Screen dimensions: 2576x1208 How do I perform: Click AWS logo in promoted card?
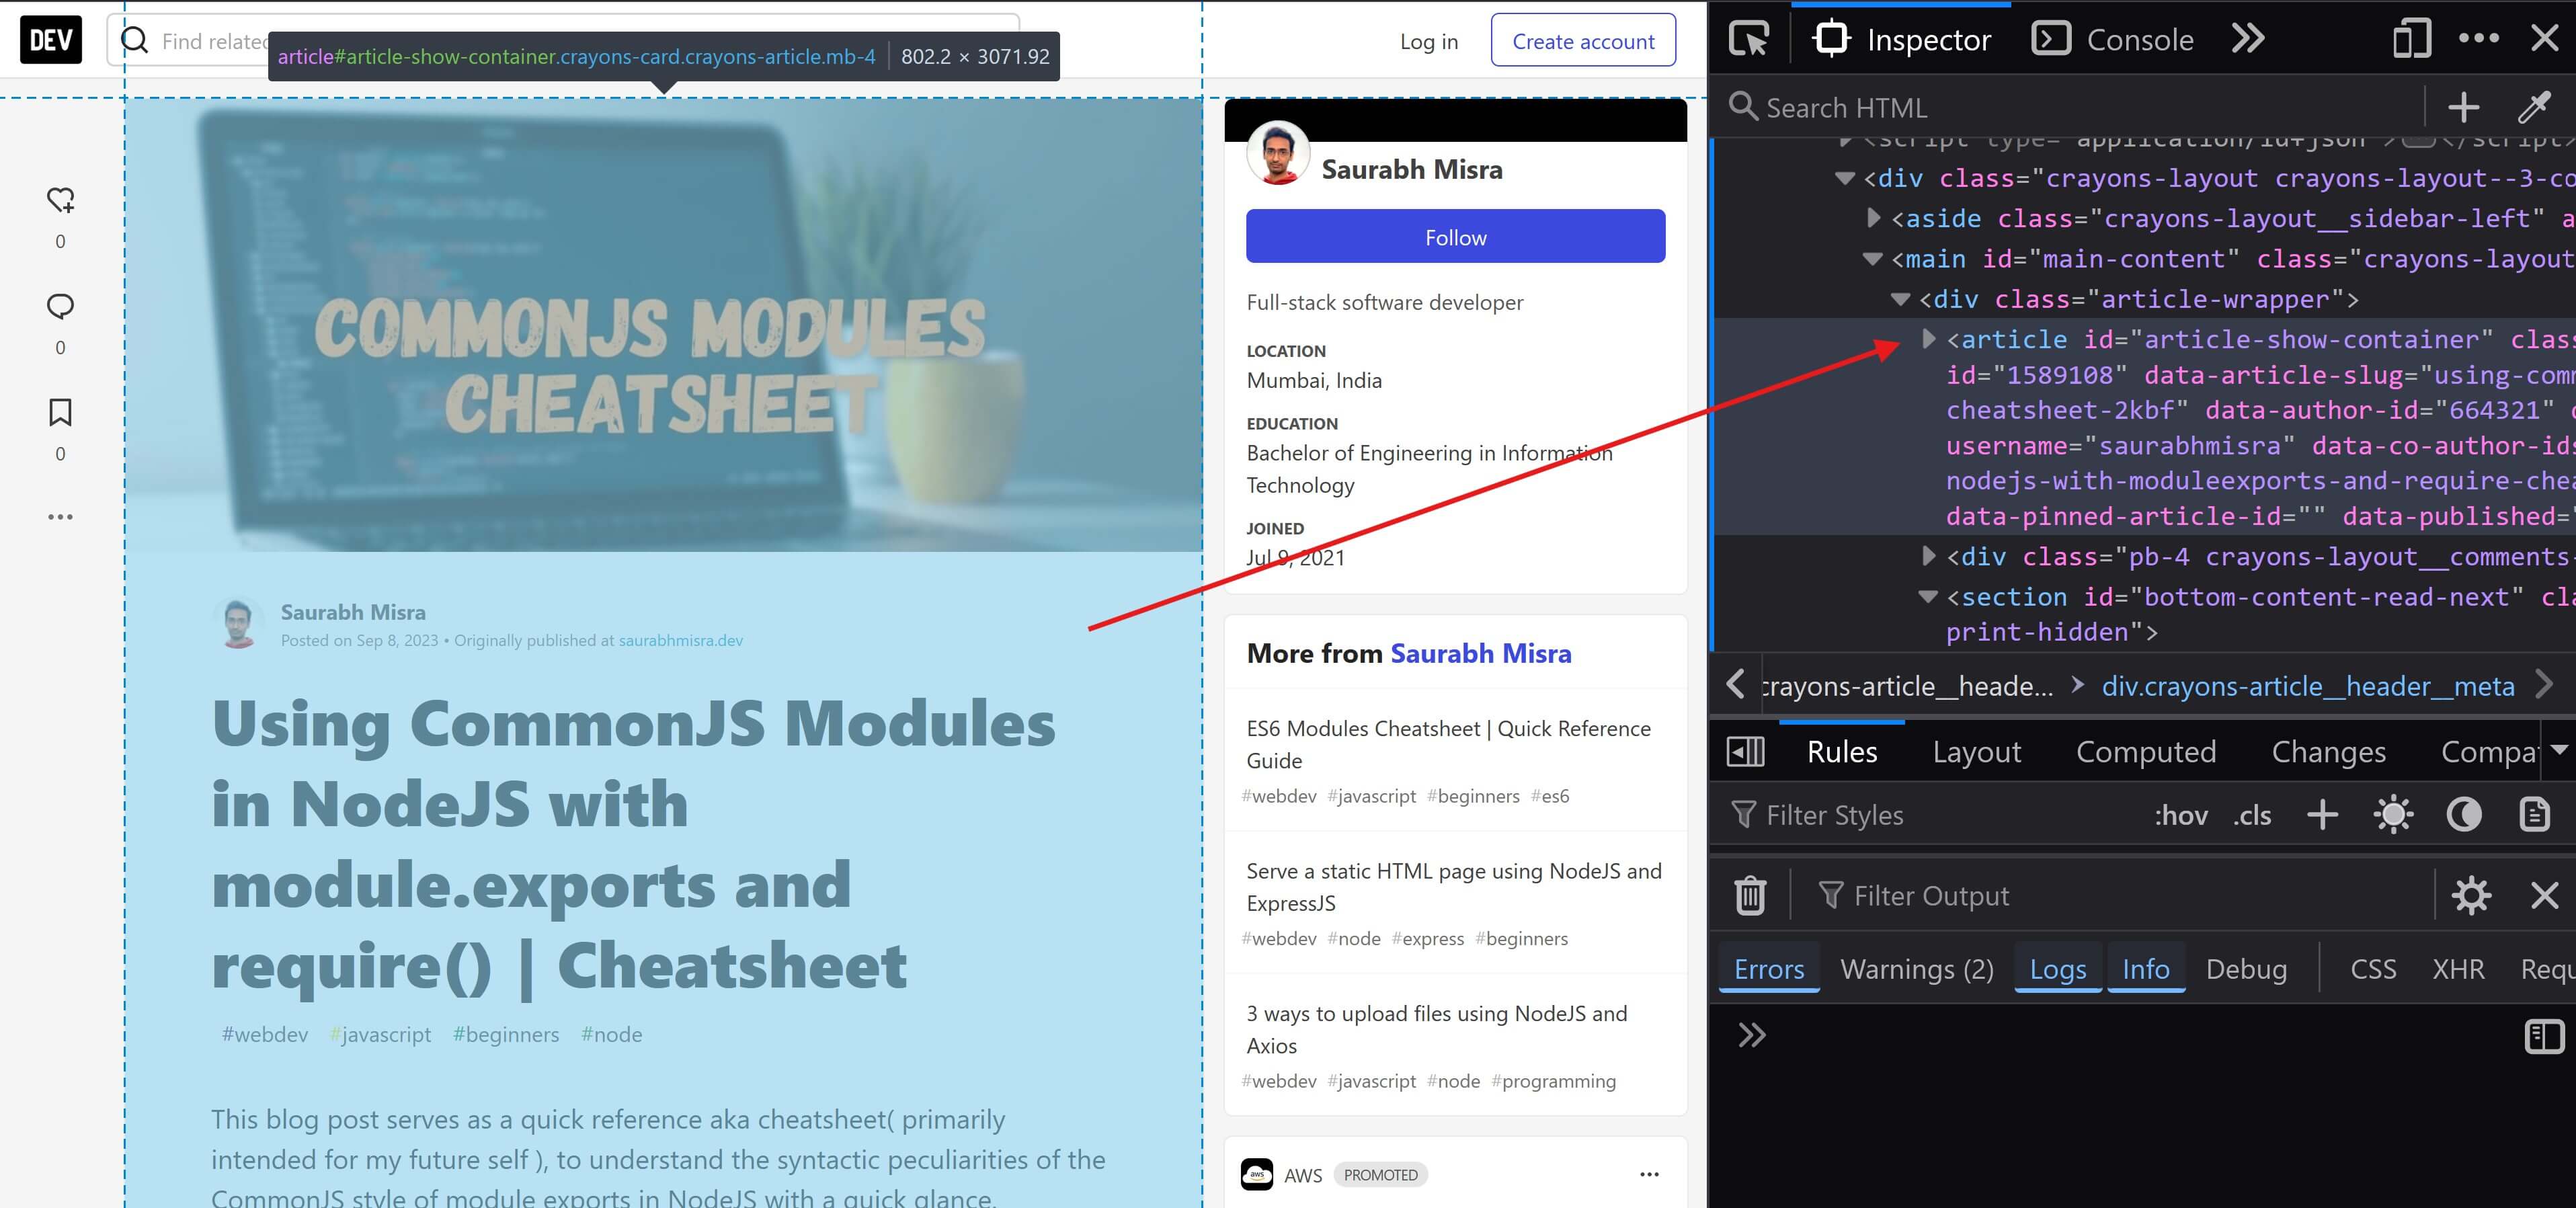coord(1257,1174)
